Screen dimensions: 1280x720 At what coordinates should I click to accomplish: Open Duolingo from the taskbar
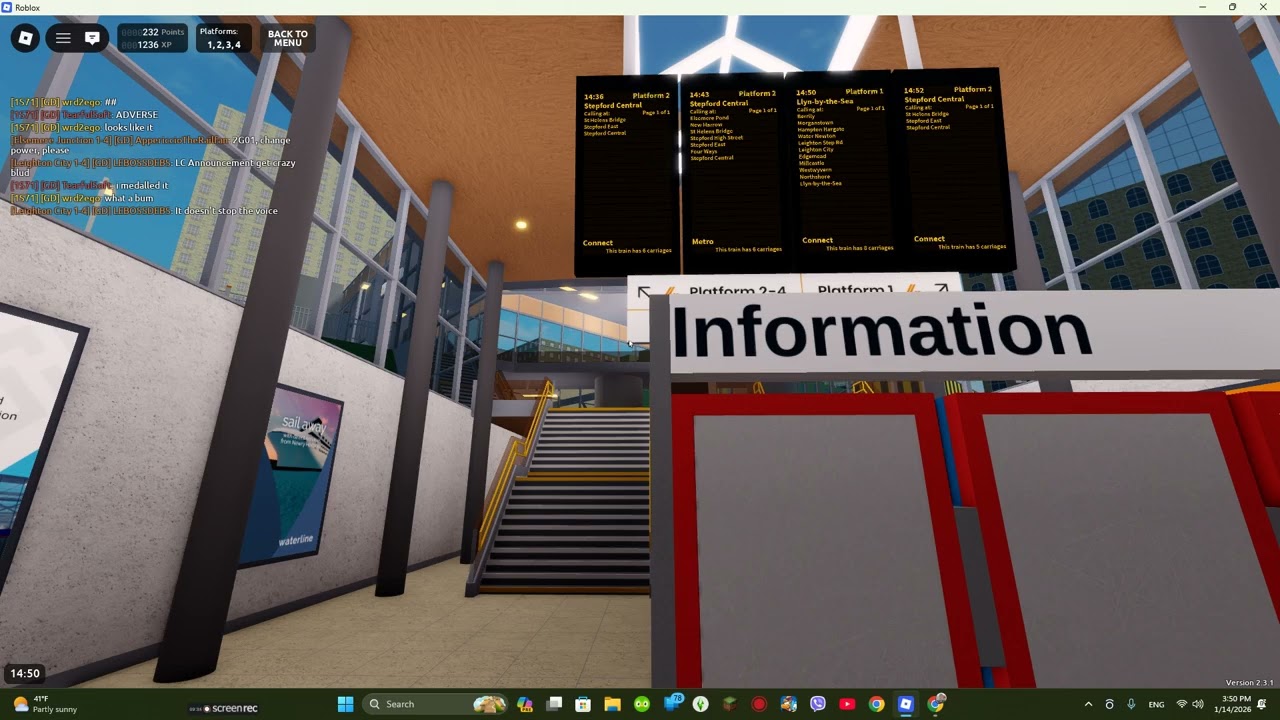(x=642, y=704)
